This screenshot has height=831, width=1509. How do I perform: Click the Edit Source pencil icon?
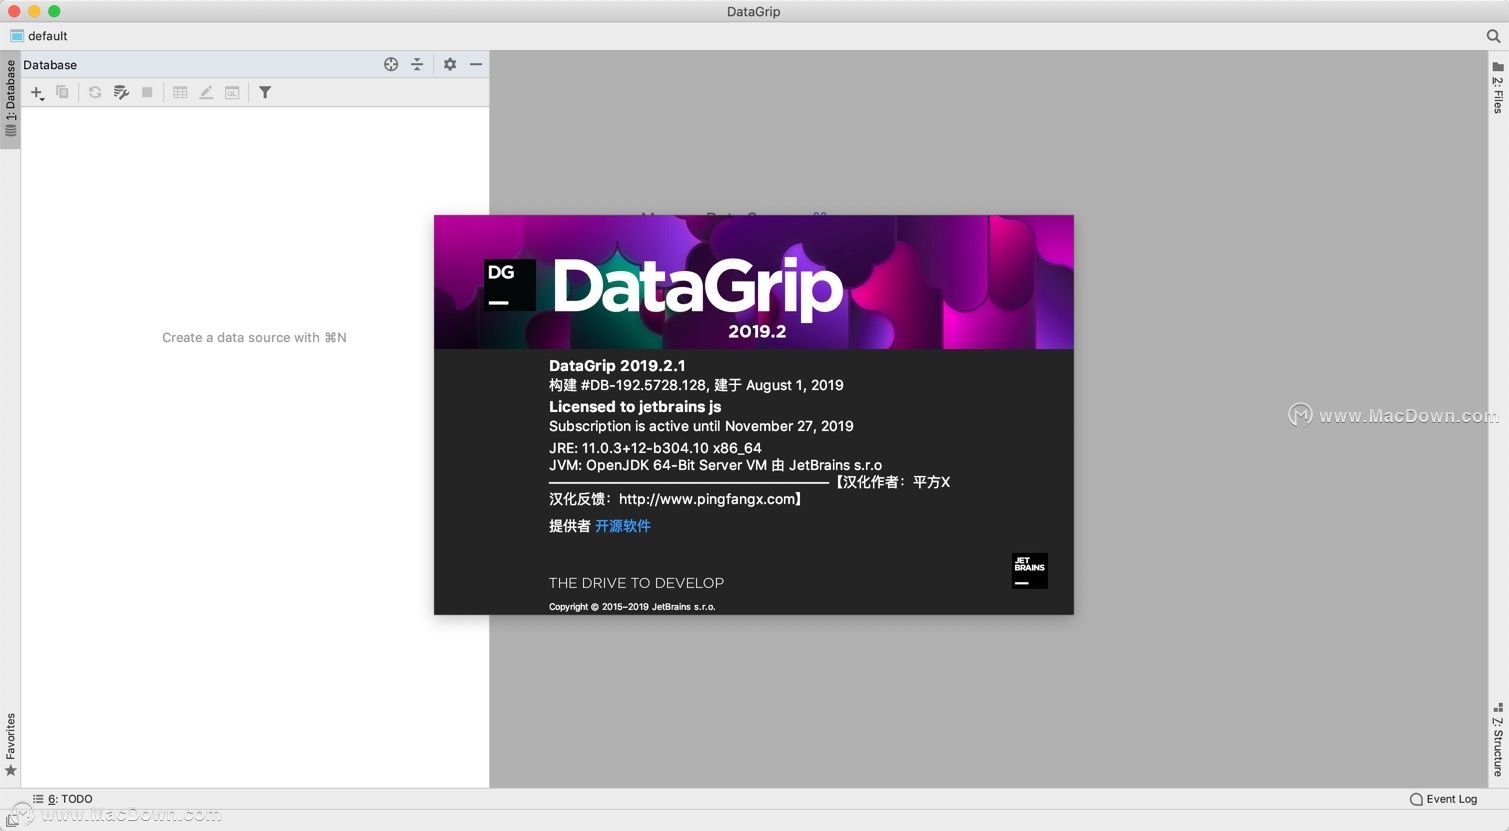pos(206,92)
